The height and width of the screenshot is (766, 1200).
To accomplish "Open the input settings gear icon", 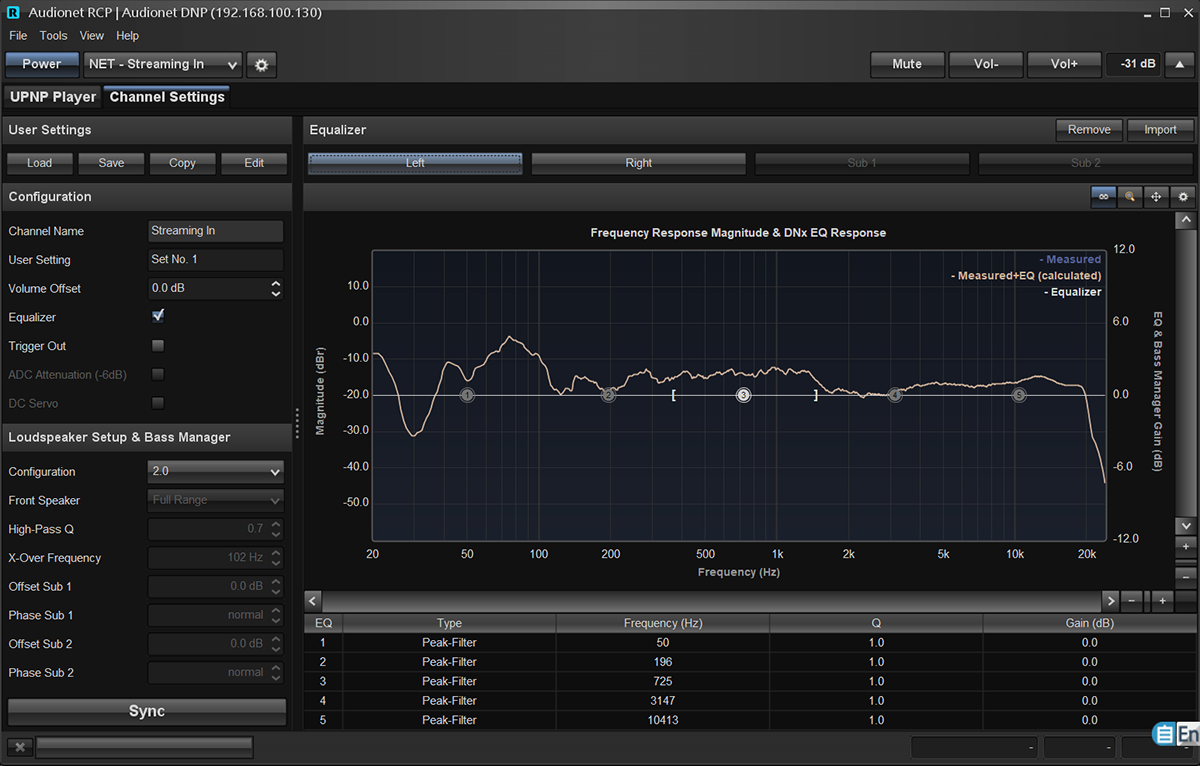I will 262,64.
